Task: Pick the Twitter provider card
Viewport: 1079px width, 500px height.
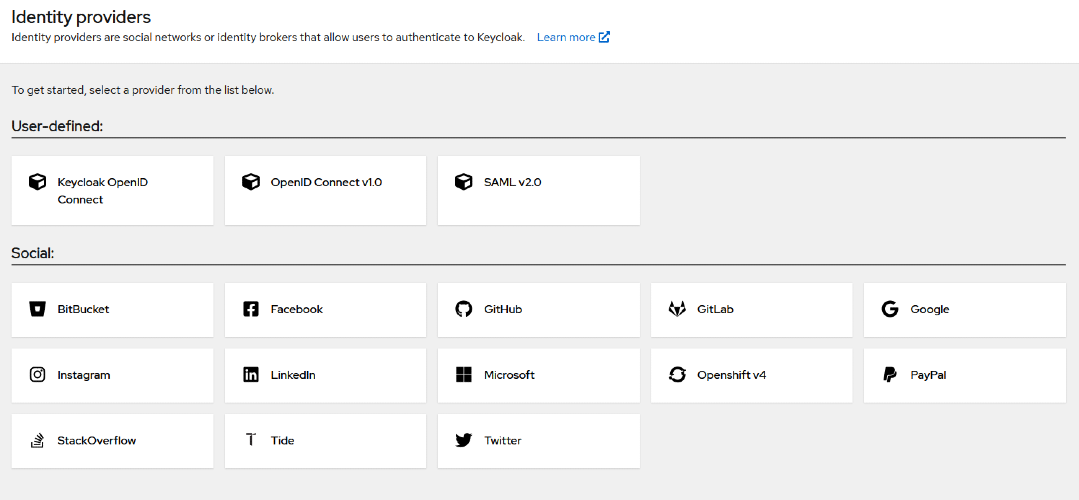Action: [539, 441]
